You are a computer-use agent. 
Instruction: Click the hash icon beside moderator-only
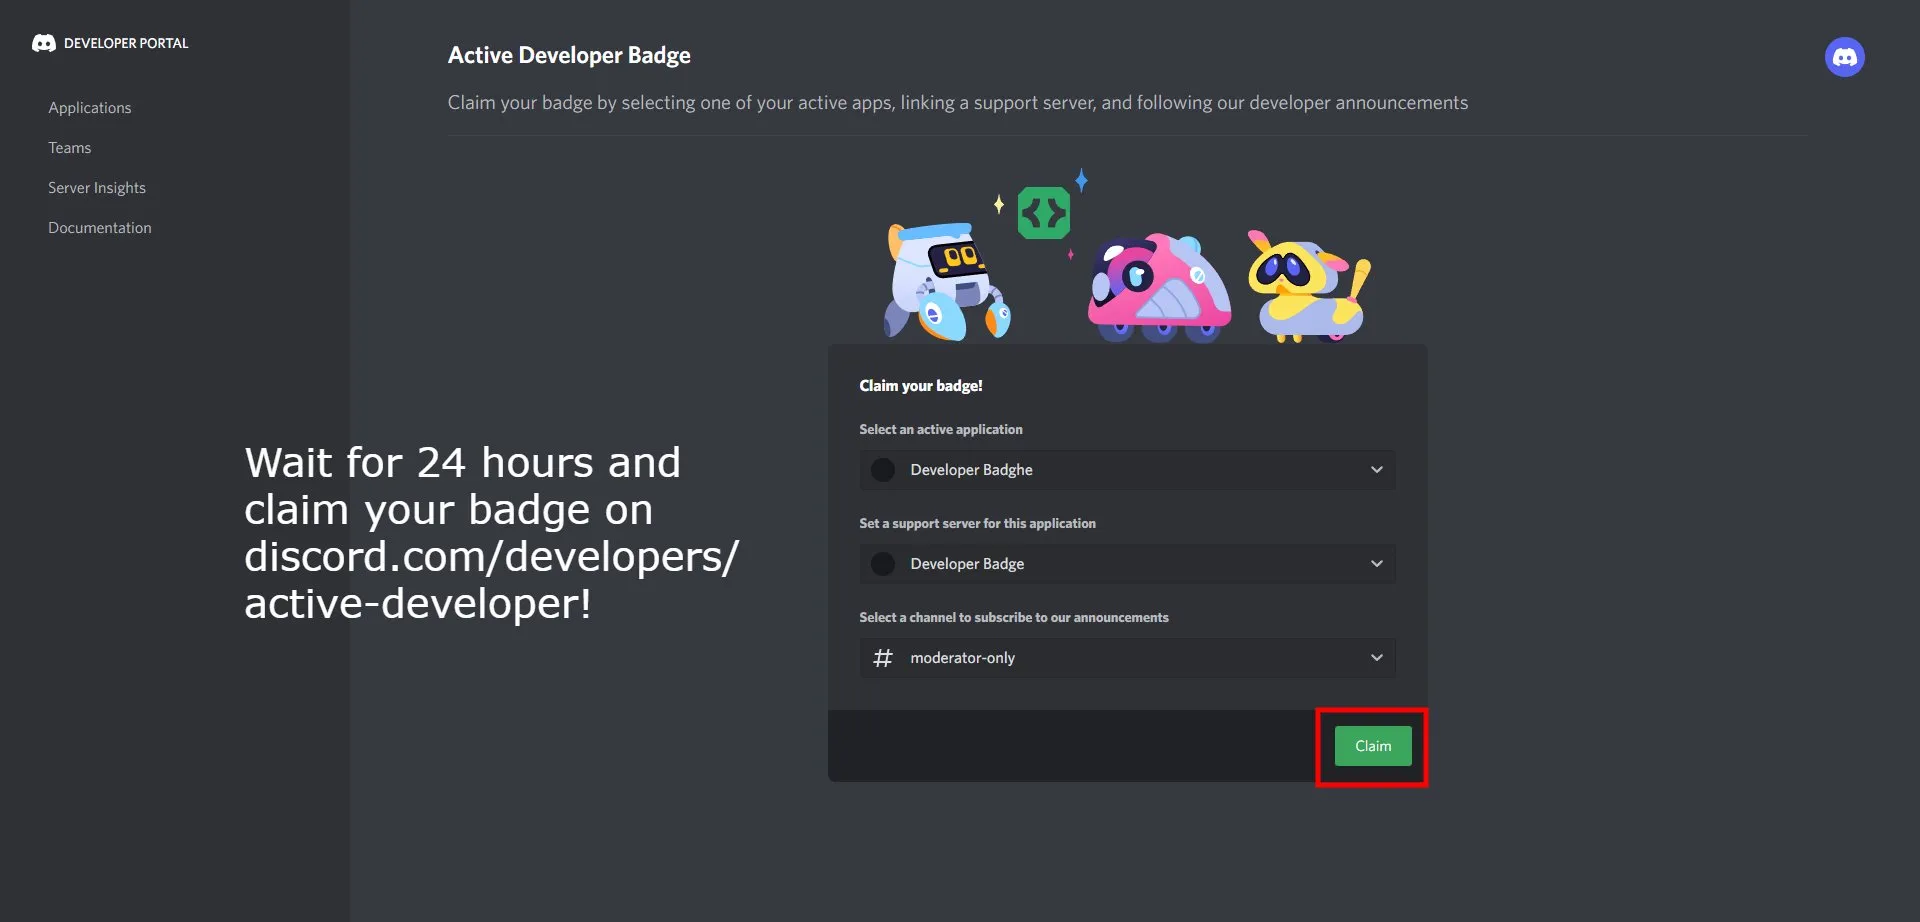[x=883, y=658]
